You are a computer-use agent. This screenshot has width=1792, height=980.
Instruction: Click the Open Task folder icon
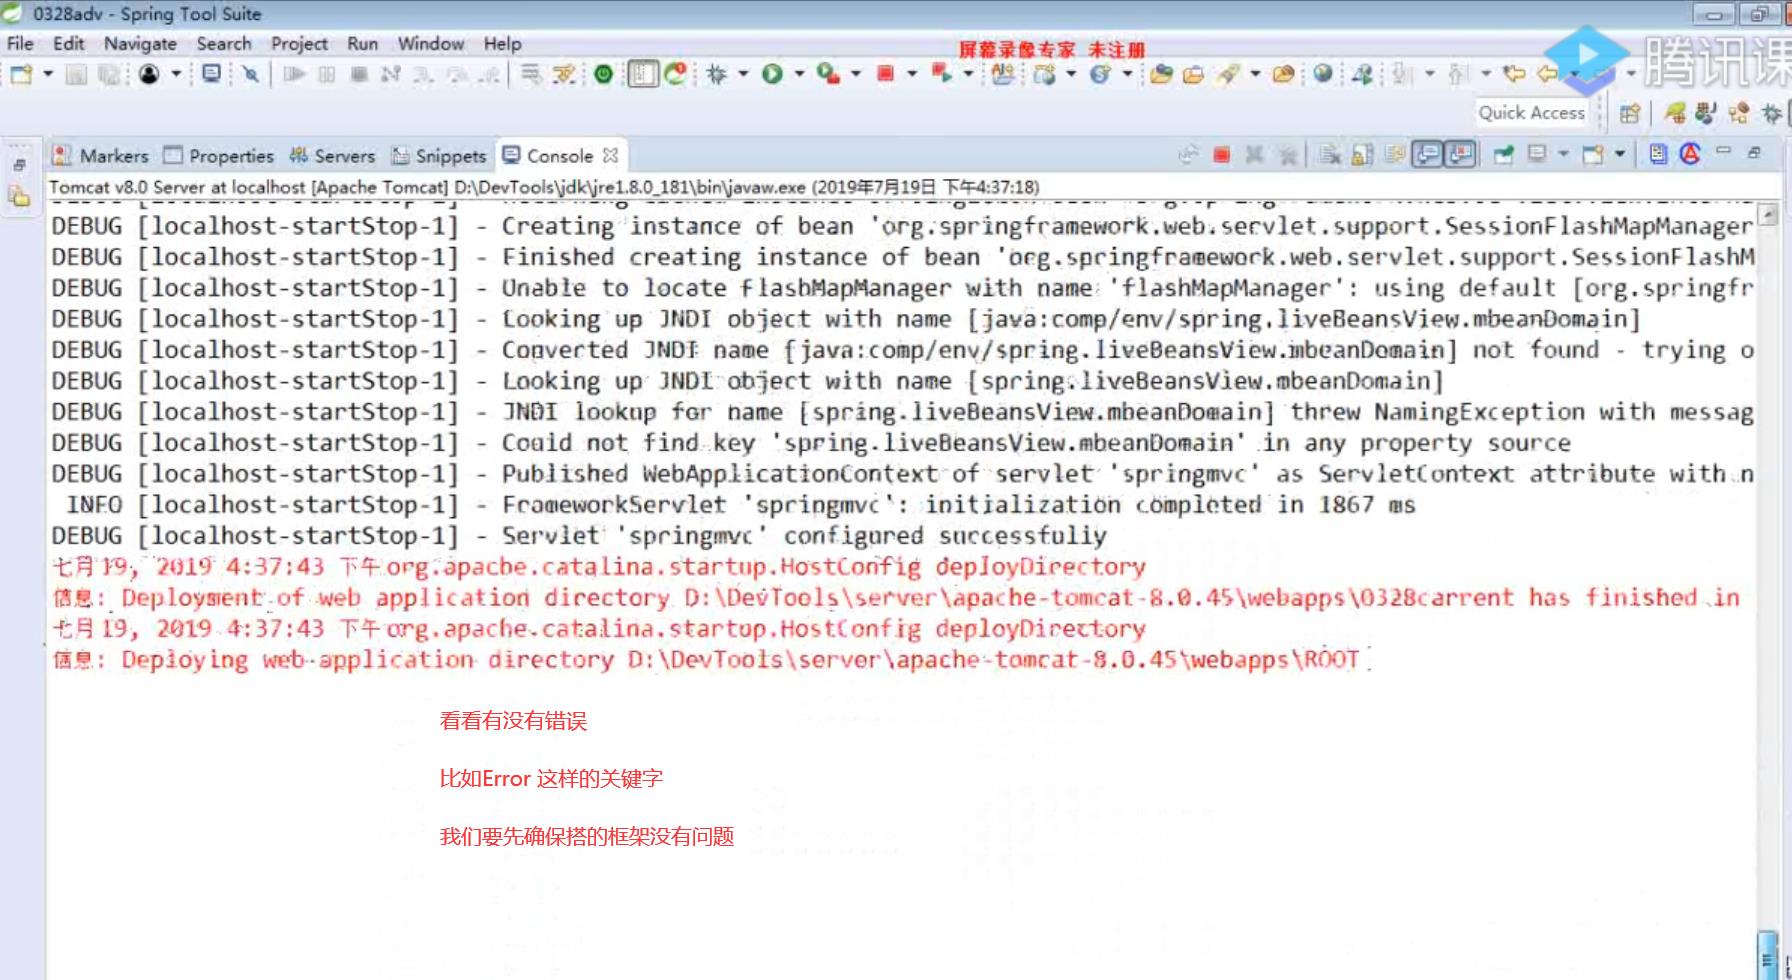click(x=1194, y=74)
